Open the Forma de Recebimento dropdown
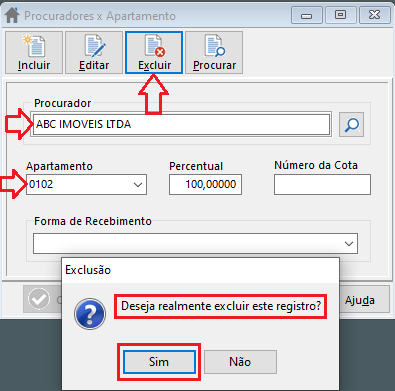The width and height of the screenshot is (395, 391). point(349,244)
